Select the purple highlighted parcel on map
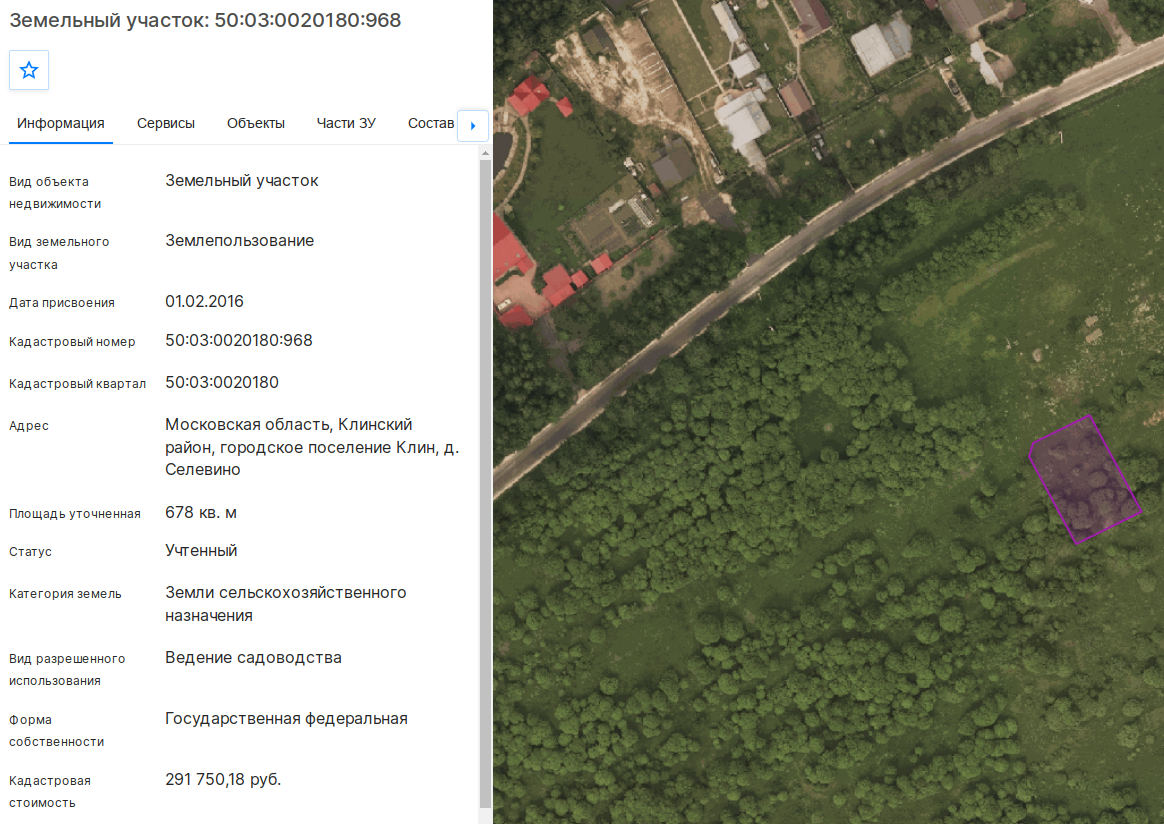The height and width of the screenshot is (824, 1164). [1085, 480]
